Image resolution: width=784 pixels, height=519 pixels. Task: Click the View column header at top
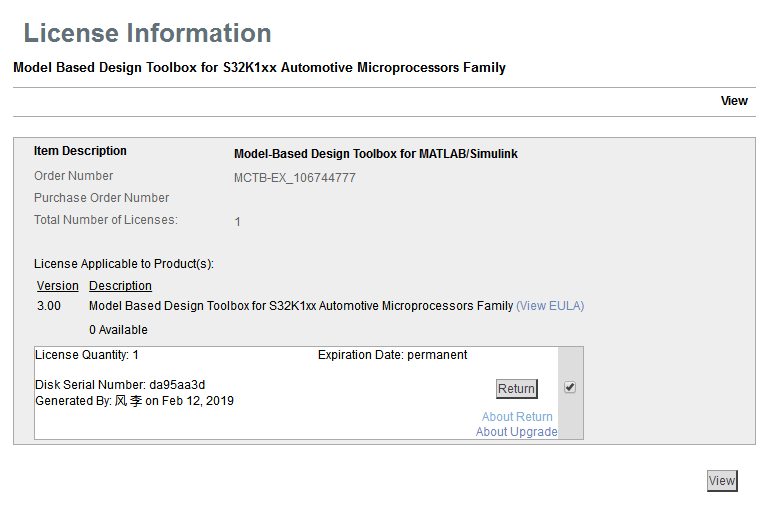coord(734,100)
